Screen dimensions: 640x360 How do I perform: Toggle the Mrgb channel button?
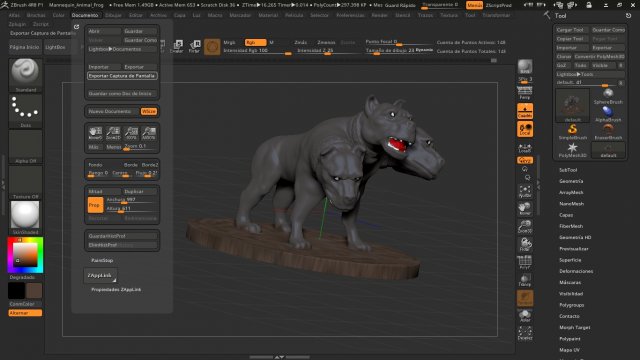click(x=230, y=42)
